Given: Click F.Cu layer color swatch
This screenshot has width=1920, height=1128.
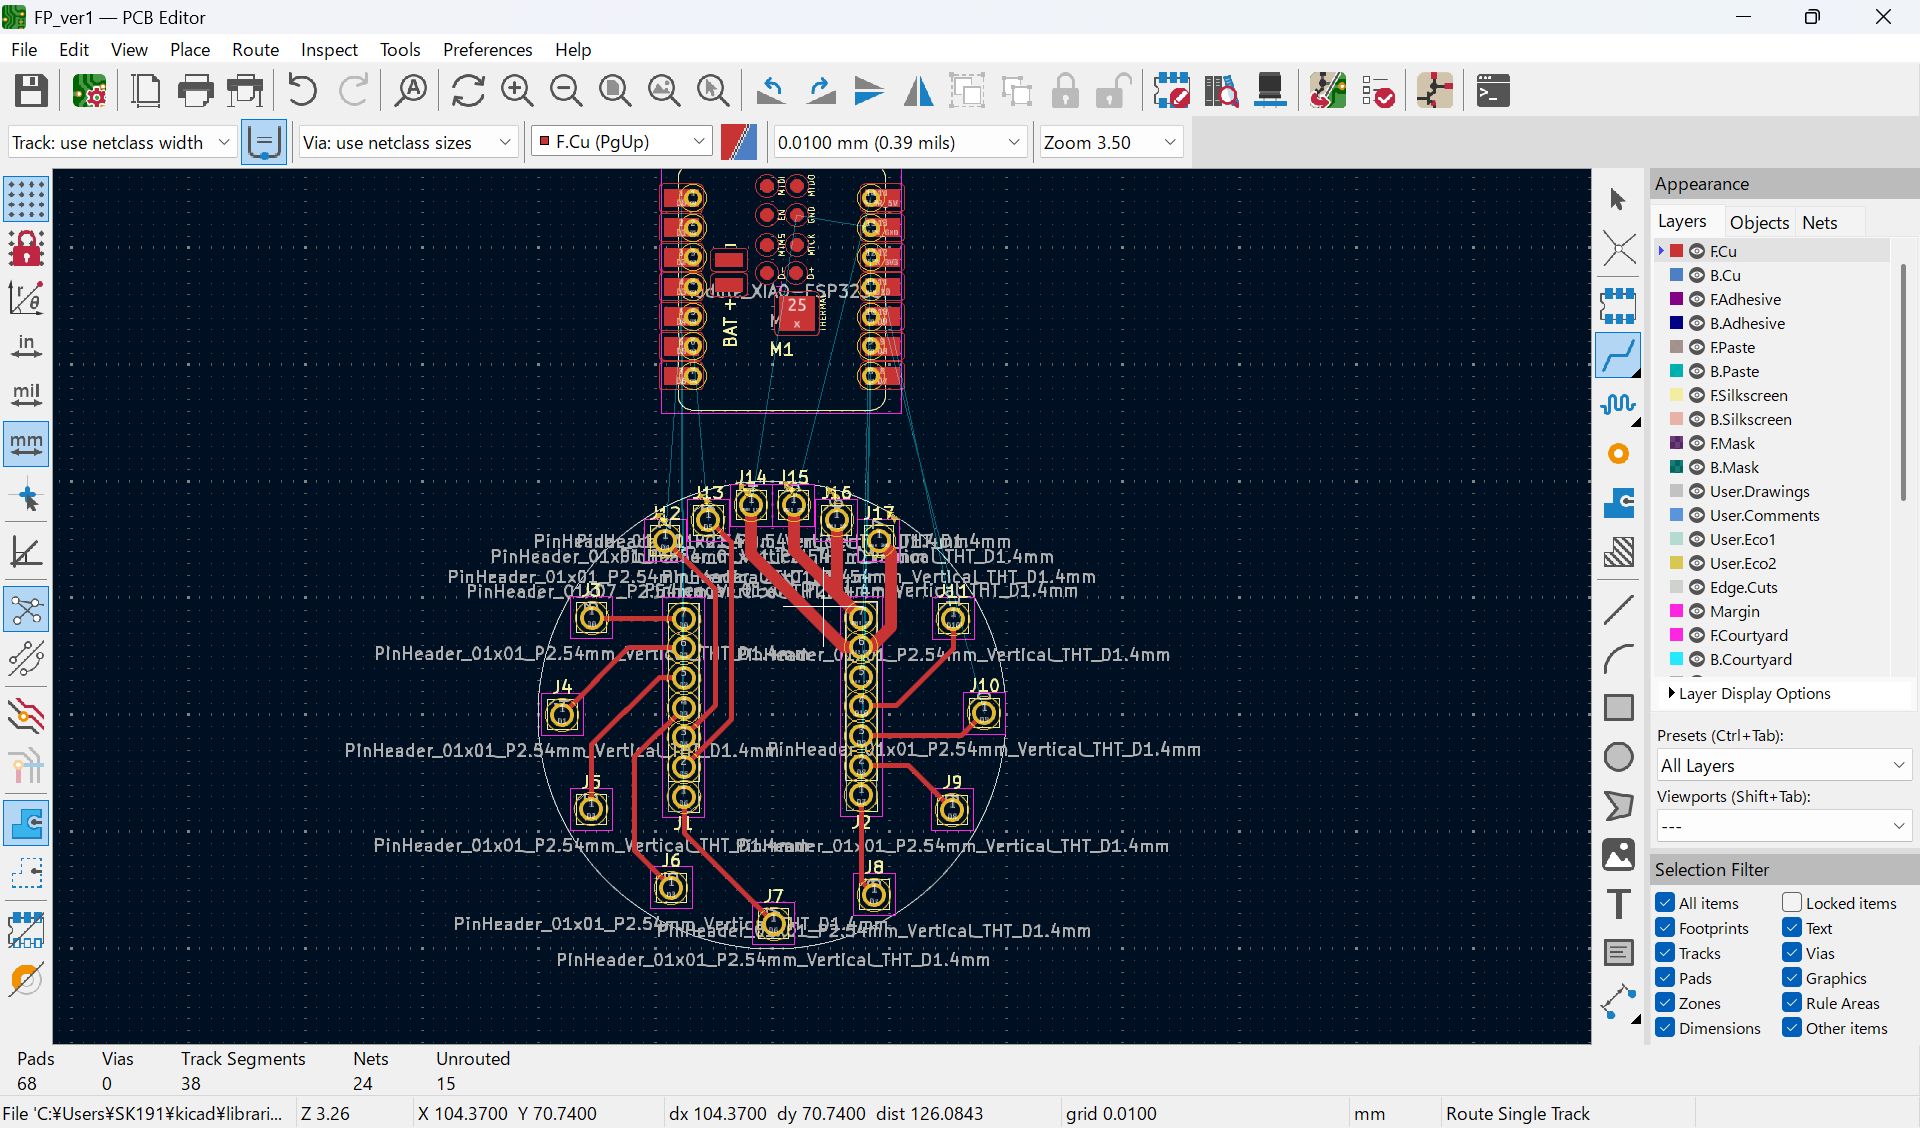Looking at the screenshot, I should pyautogui.click(x=1677, y=251).
